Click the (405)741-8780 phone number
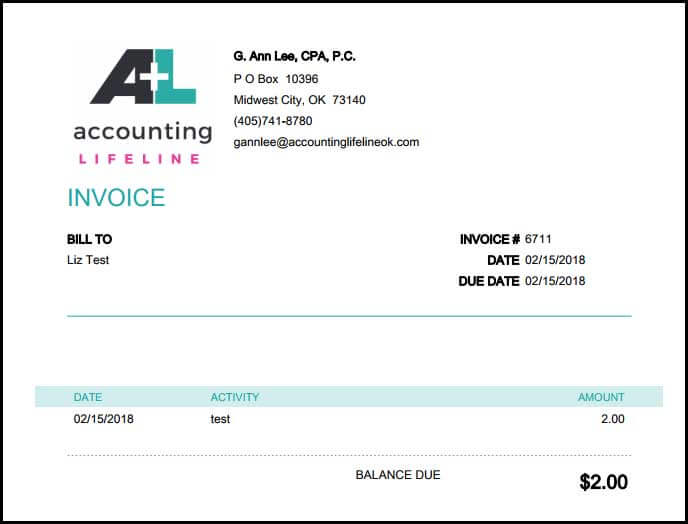The width and height of the screenshot is (688, 524). point(272,121)
